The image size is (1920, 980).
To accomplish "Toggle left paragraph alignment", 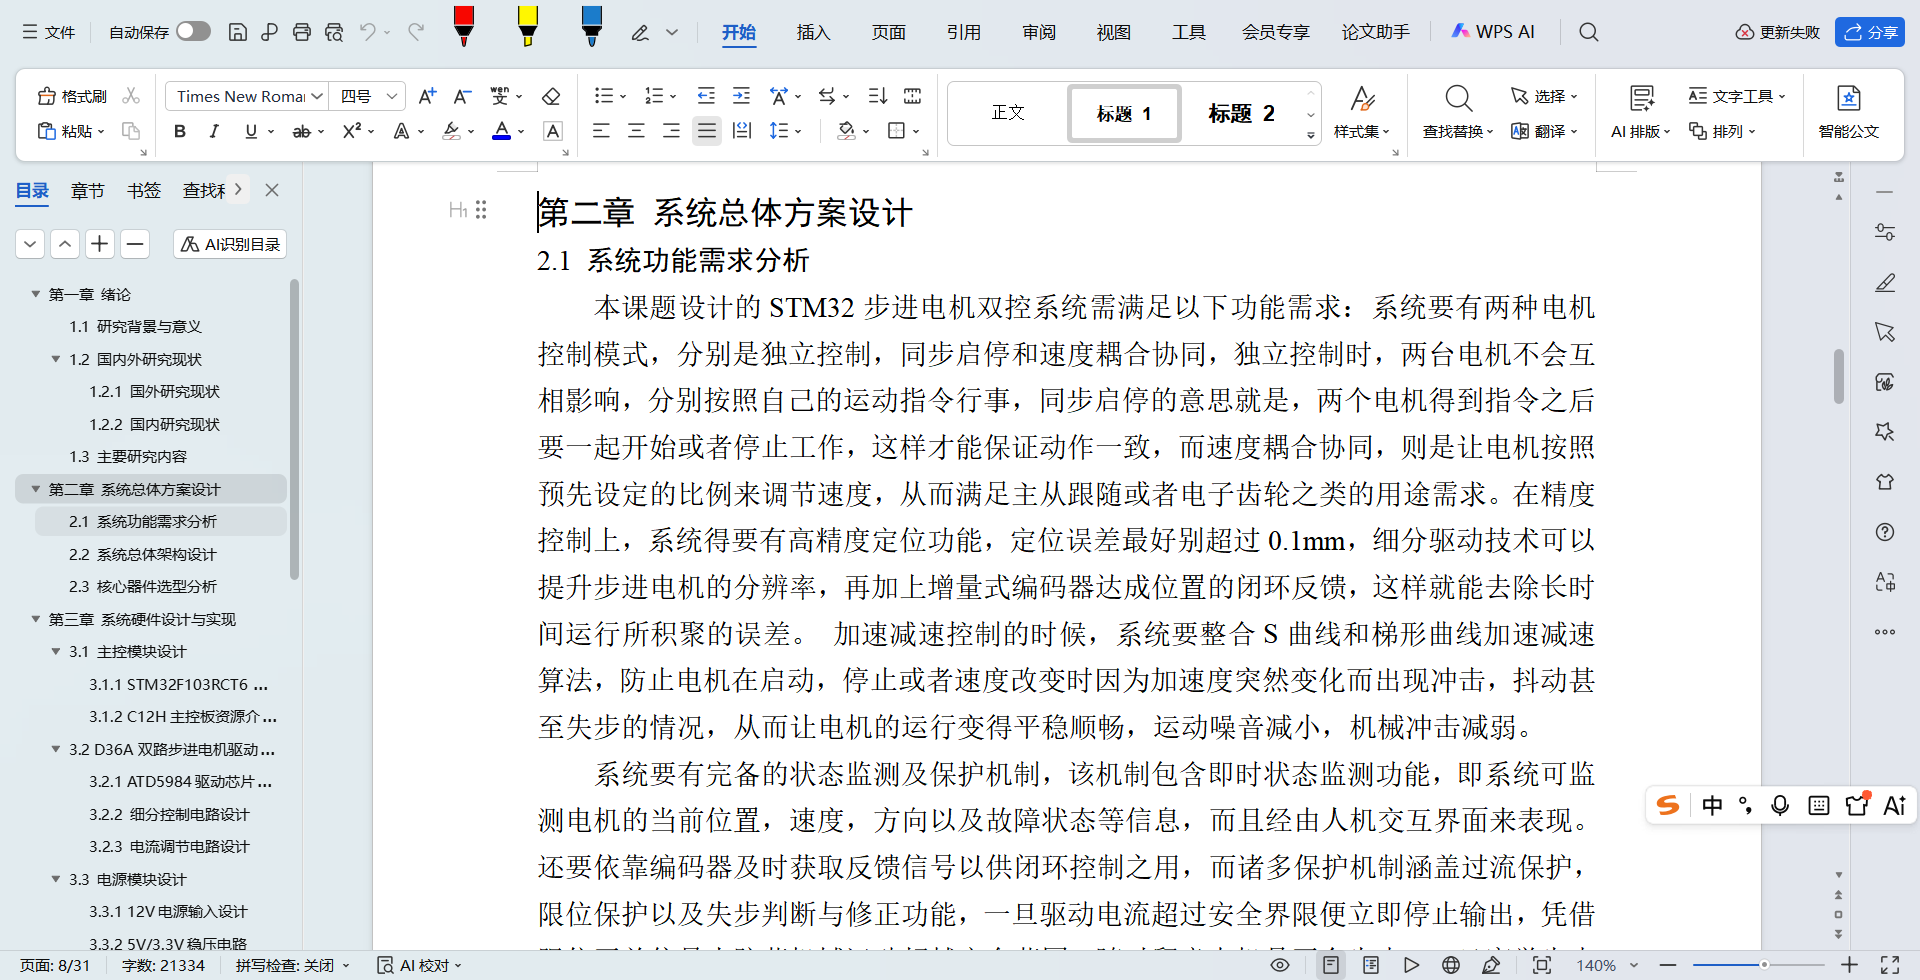I will [x=601, y=131].
